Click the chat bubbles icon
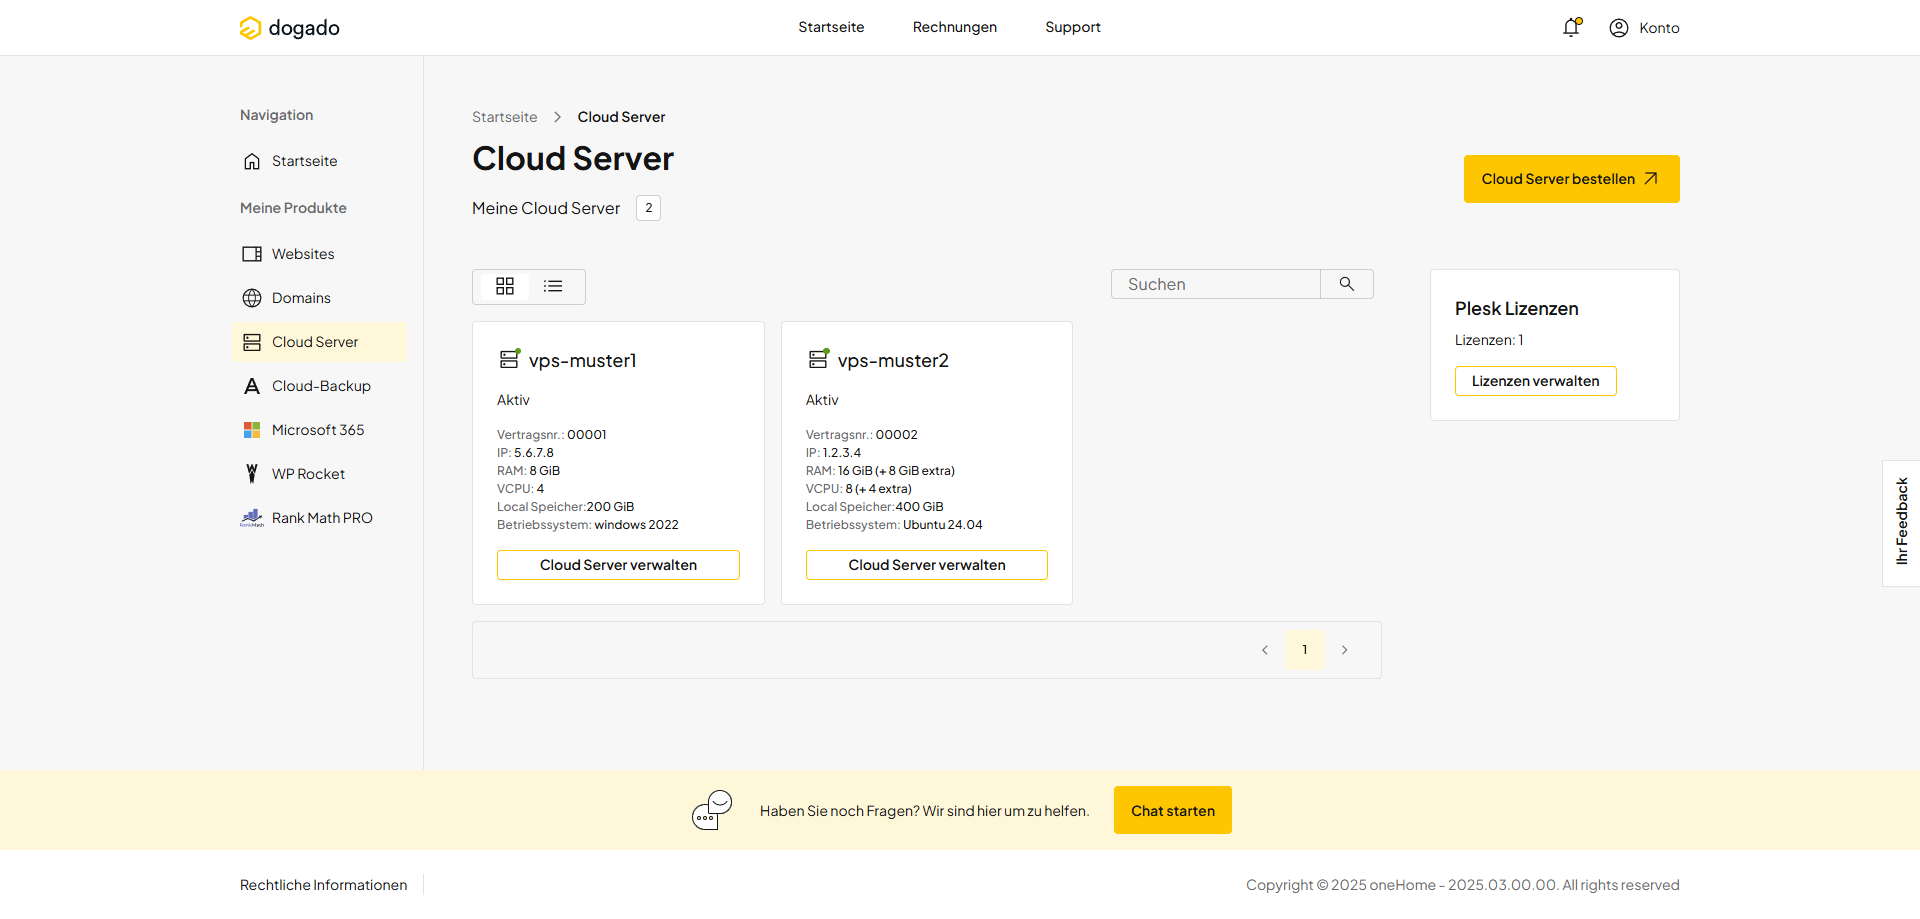 click(712, 810)
